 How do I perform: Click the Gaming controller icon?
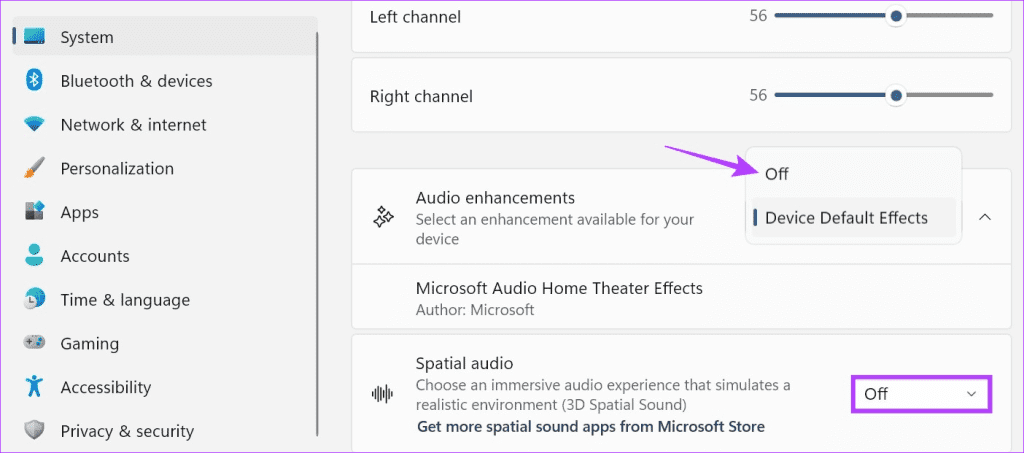click(x=34, y=343)
